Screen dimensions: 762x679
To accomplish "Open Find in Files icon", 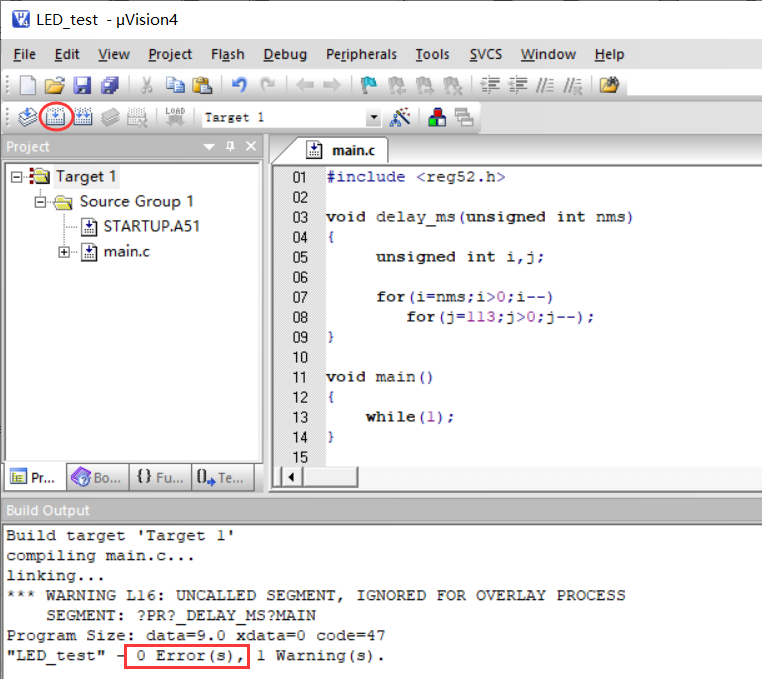I will coord(609,85).
